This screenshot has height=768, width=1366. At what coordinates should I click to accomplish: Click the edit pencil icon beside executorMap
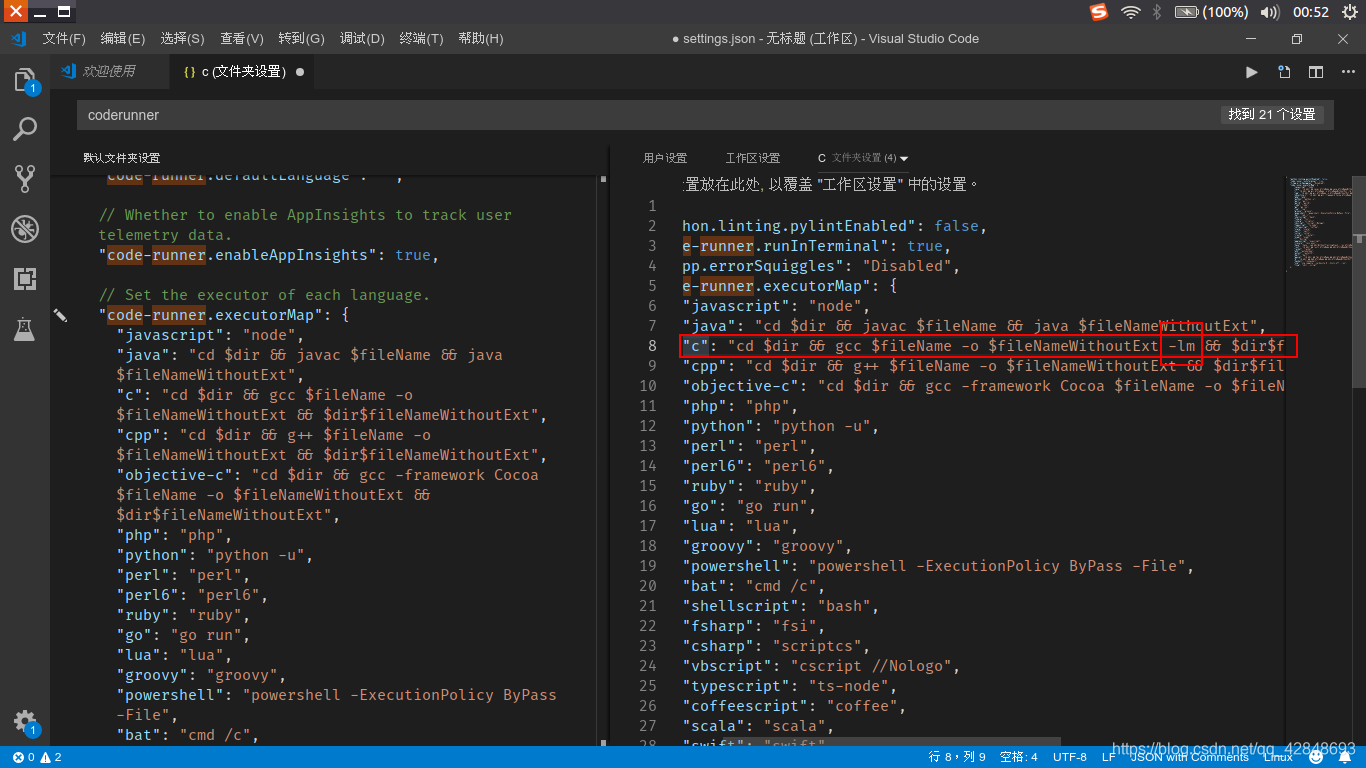(x=61, y=314)
